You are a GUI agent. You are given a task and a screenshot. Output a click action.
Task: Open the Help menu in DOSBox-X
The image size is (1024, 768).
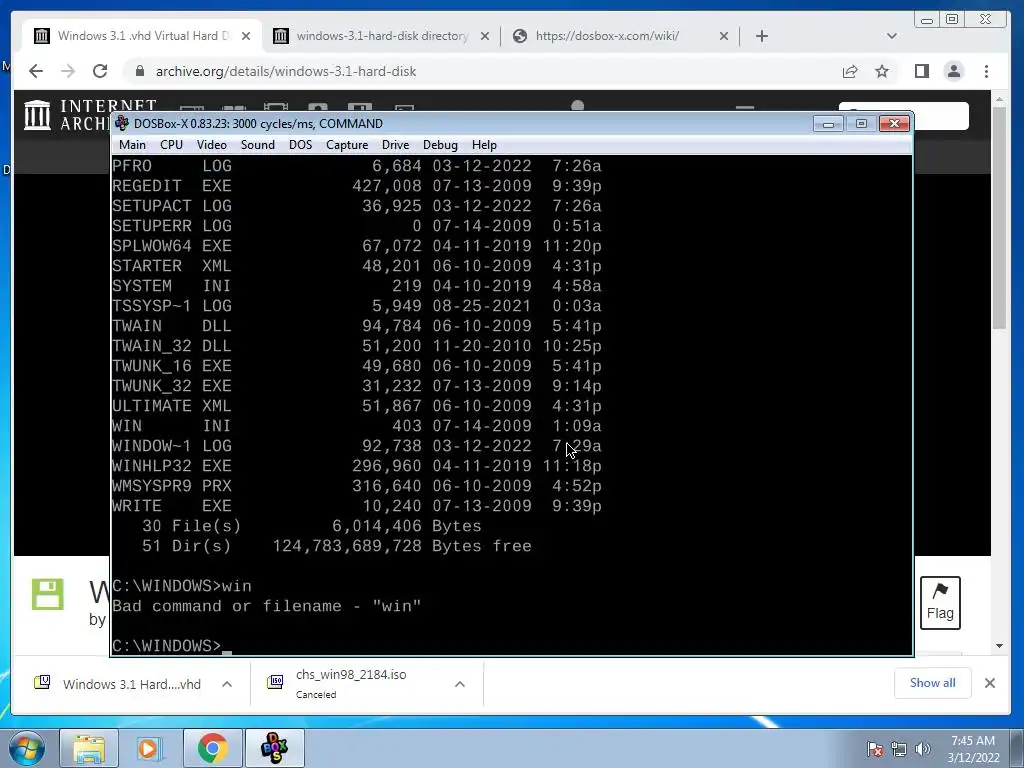click(x=484, y=145)
